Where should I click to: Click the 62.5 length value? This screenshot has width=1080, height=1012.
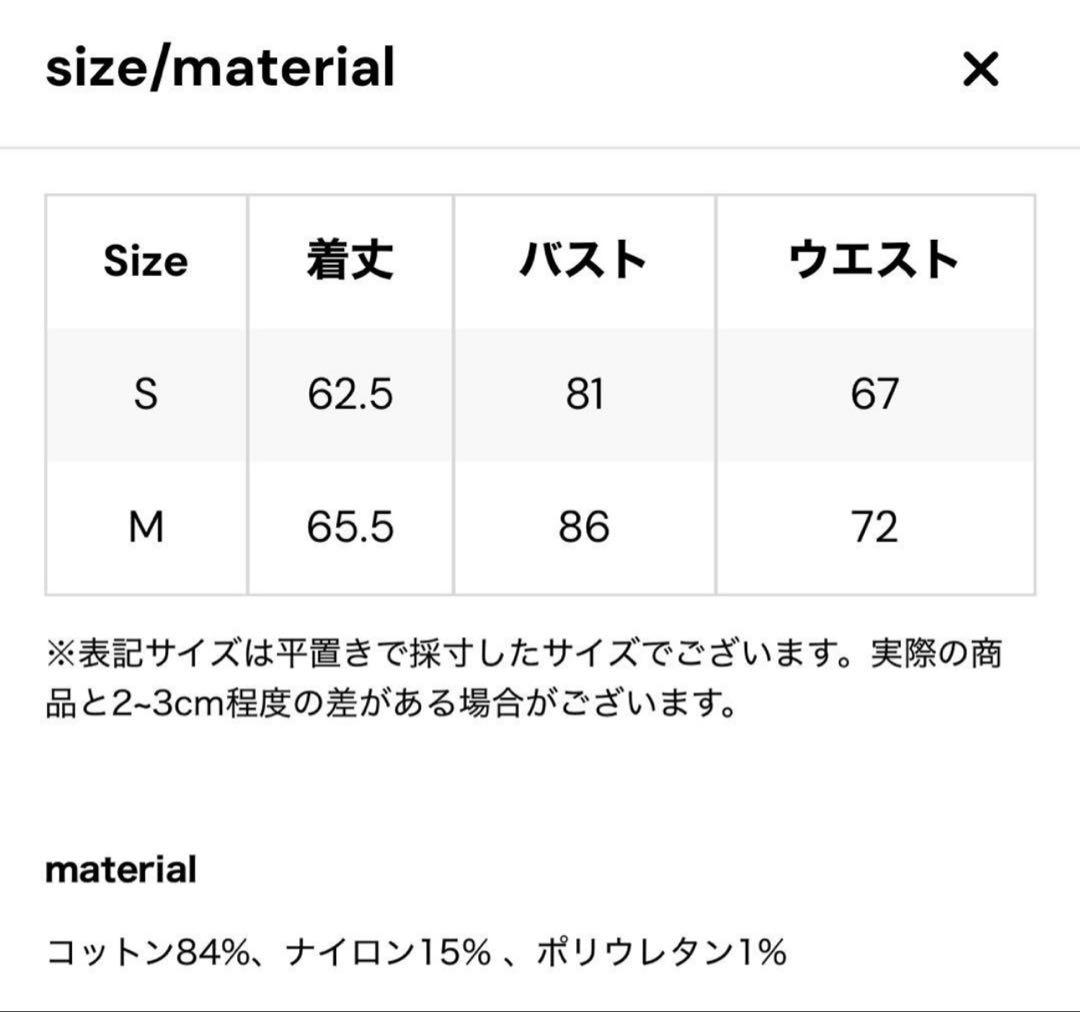pos(350,394)
